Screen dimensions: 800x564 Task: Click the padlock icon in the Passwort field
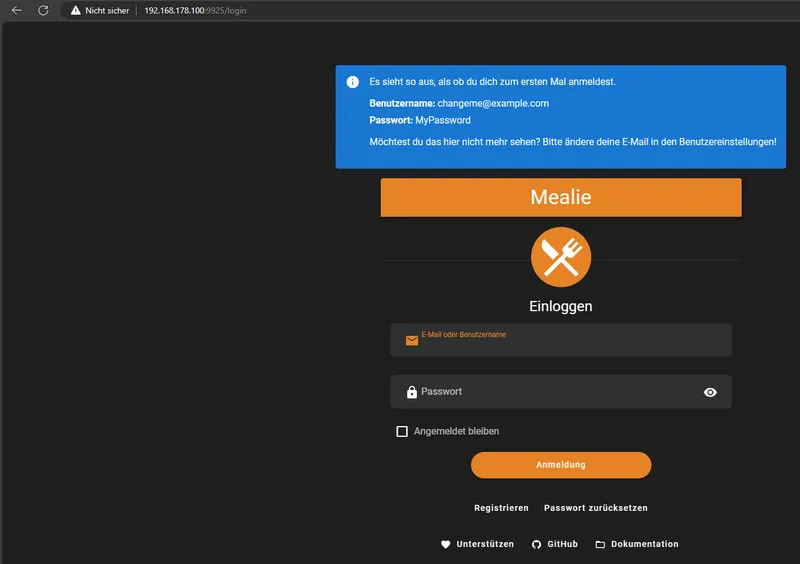[x=412, y=392]
